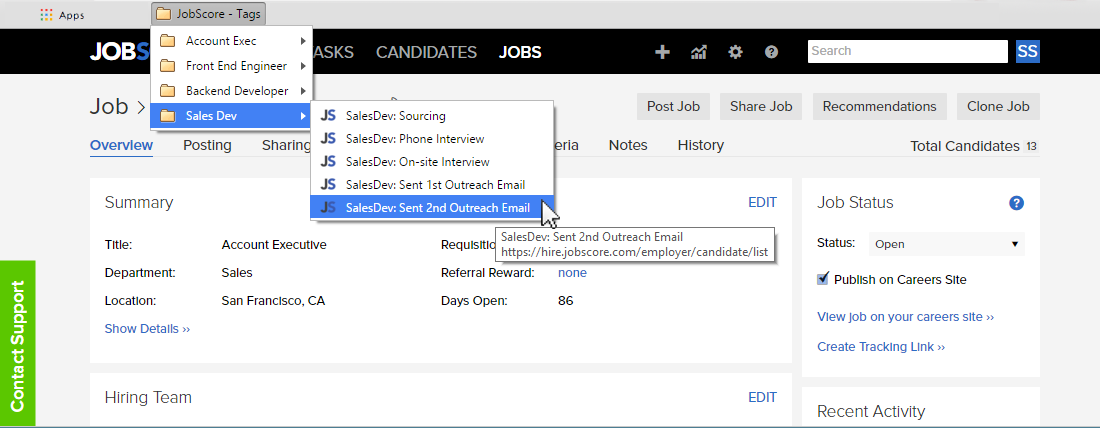The image size is (1100, 428).
Task: Open the reports chart icon in header
Action: click(x=699, y=51)
